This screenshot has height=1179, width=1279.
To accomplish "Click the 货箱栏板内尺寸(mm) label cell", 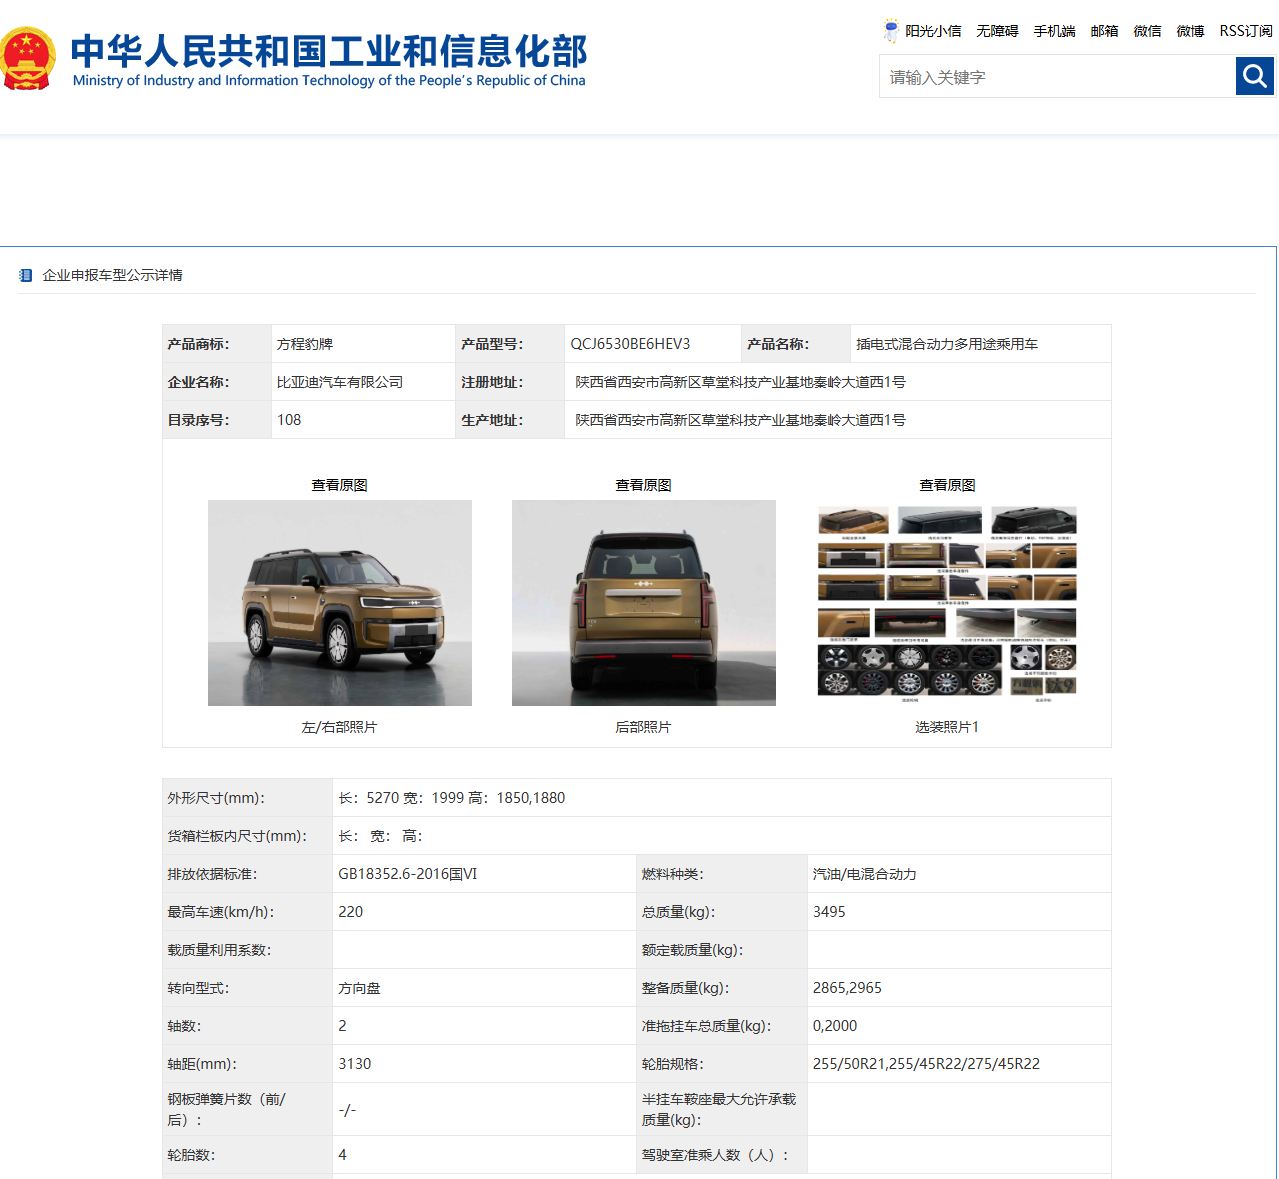I will (x=248, y=836).
